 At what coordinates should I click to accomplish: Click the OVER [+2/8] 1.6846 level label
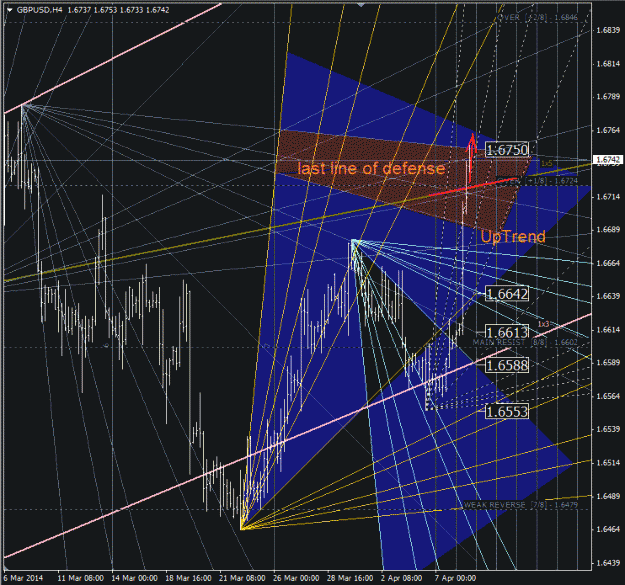pyautogui.click(x=537, y=17)
